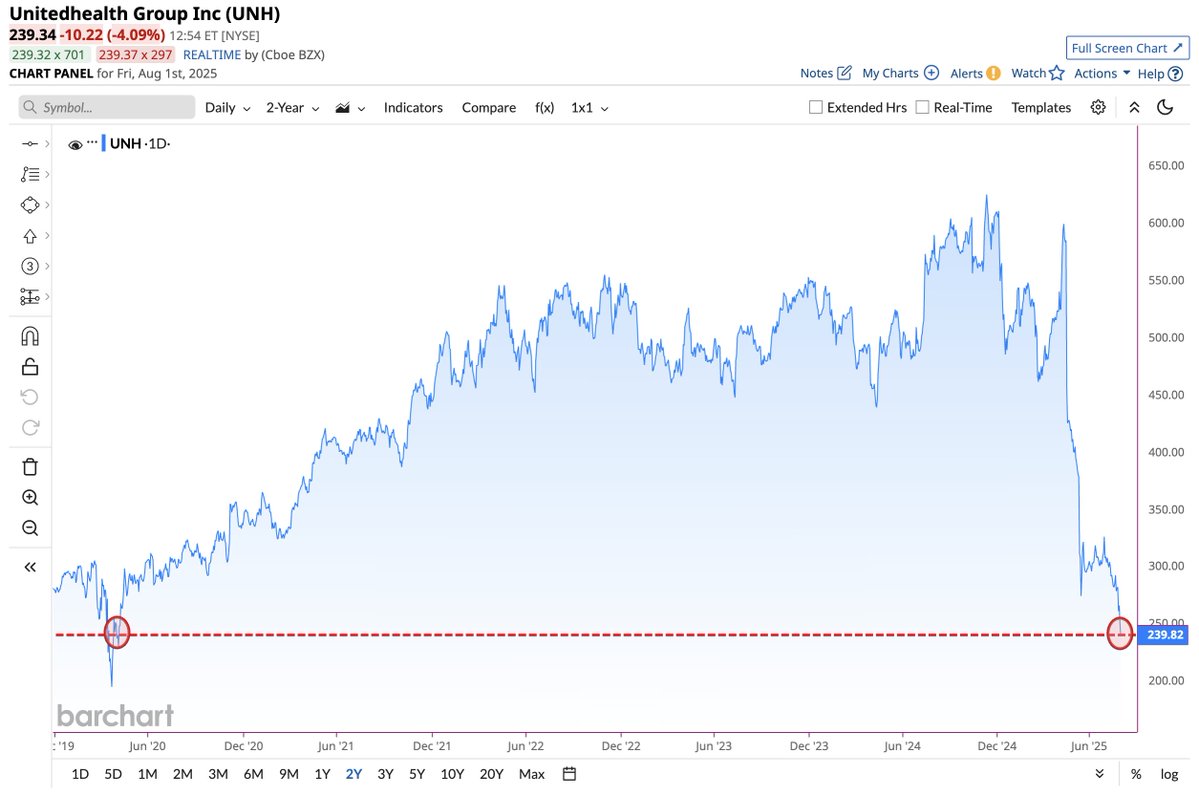
Task: Click the 239.82 price label on axis
Action: click(x=1165, y=635)
